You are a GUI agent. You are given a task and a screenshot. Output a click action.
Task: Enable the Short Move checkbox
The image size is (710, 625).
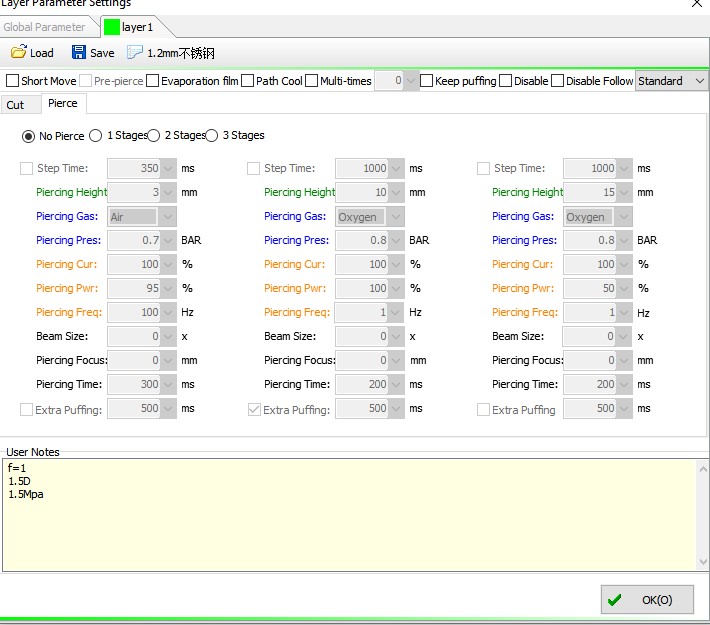click(x=13, y=81)
